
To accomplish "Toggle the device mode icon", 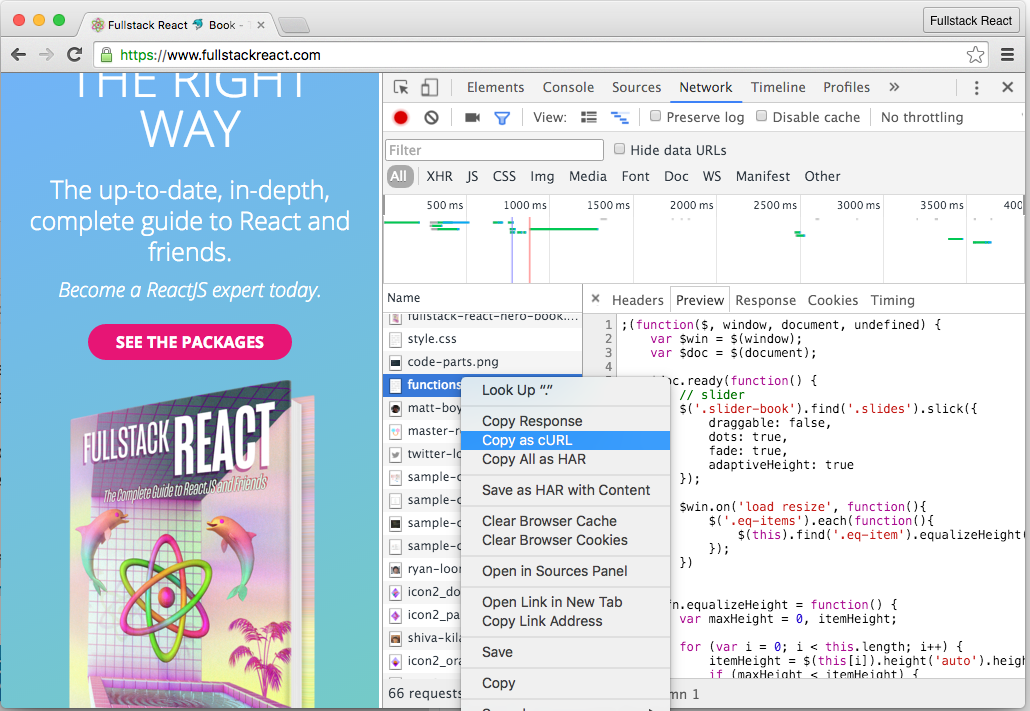I will [429, 87].
